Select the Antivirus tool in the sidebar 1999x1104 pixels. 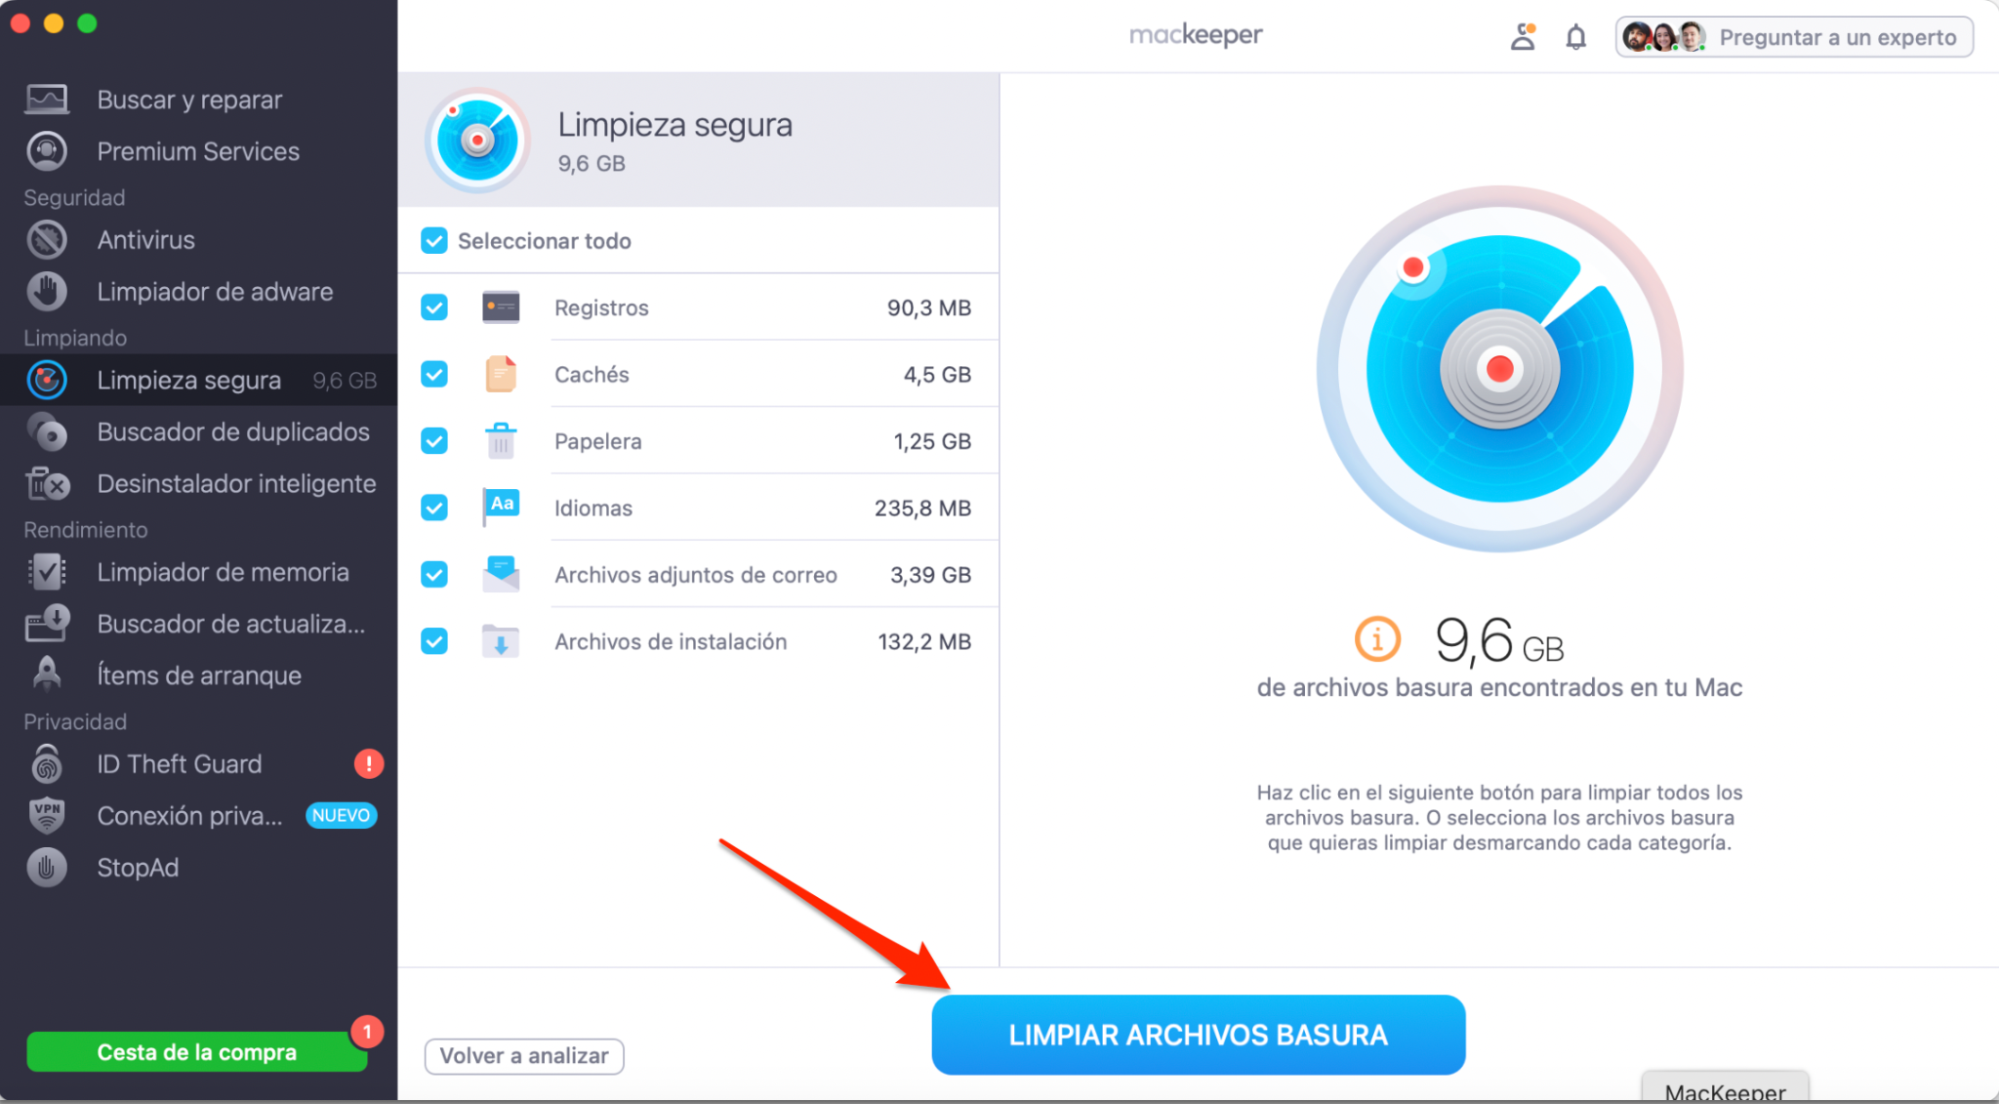click(146, 239)
